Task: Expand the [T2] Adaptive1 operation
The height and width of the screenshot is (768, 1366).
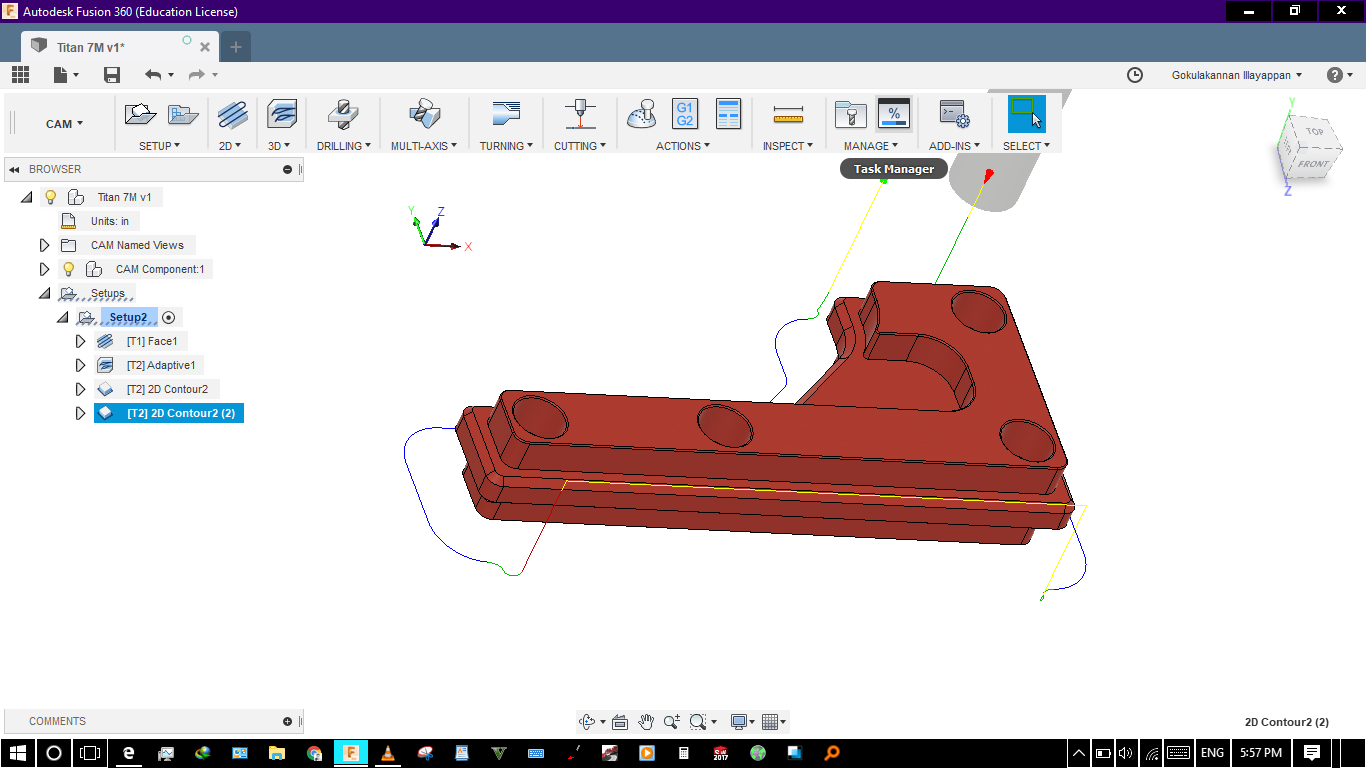Action: [x=81, y=365]
